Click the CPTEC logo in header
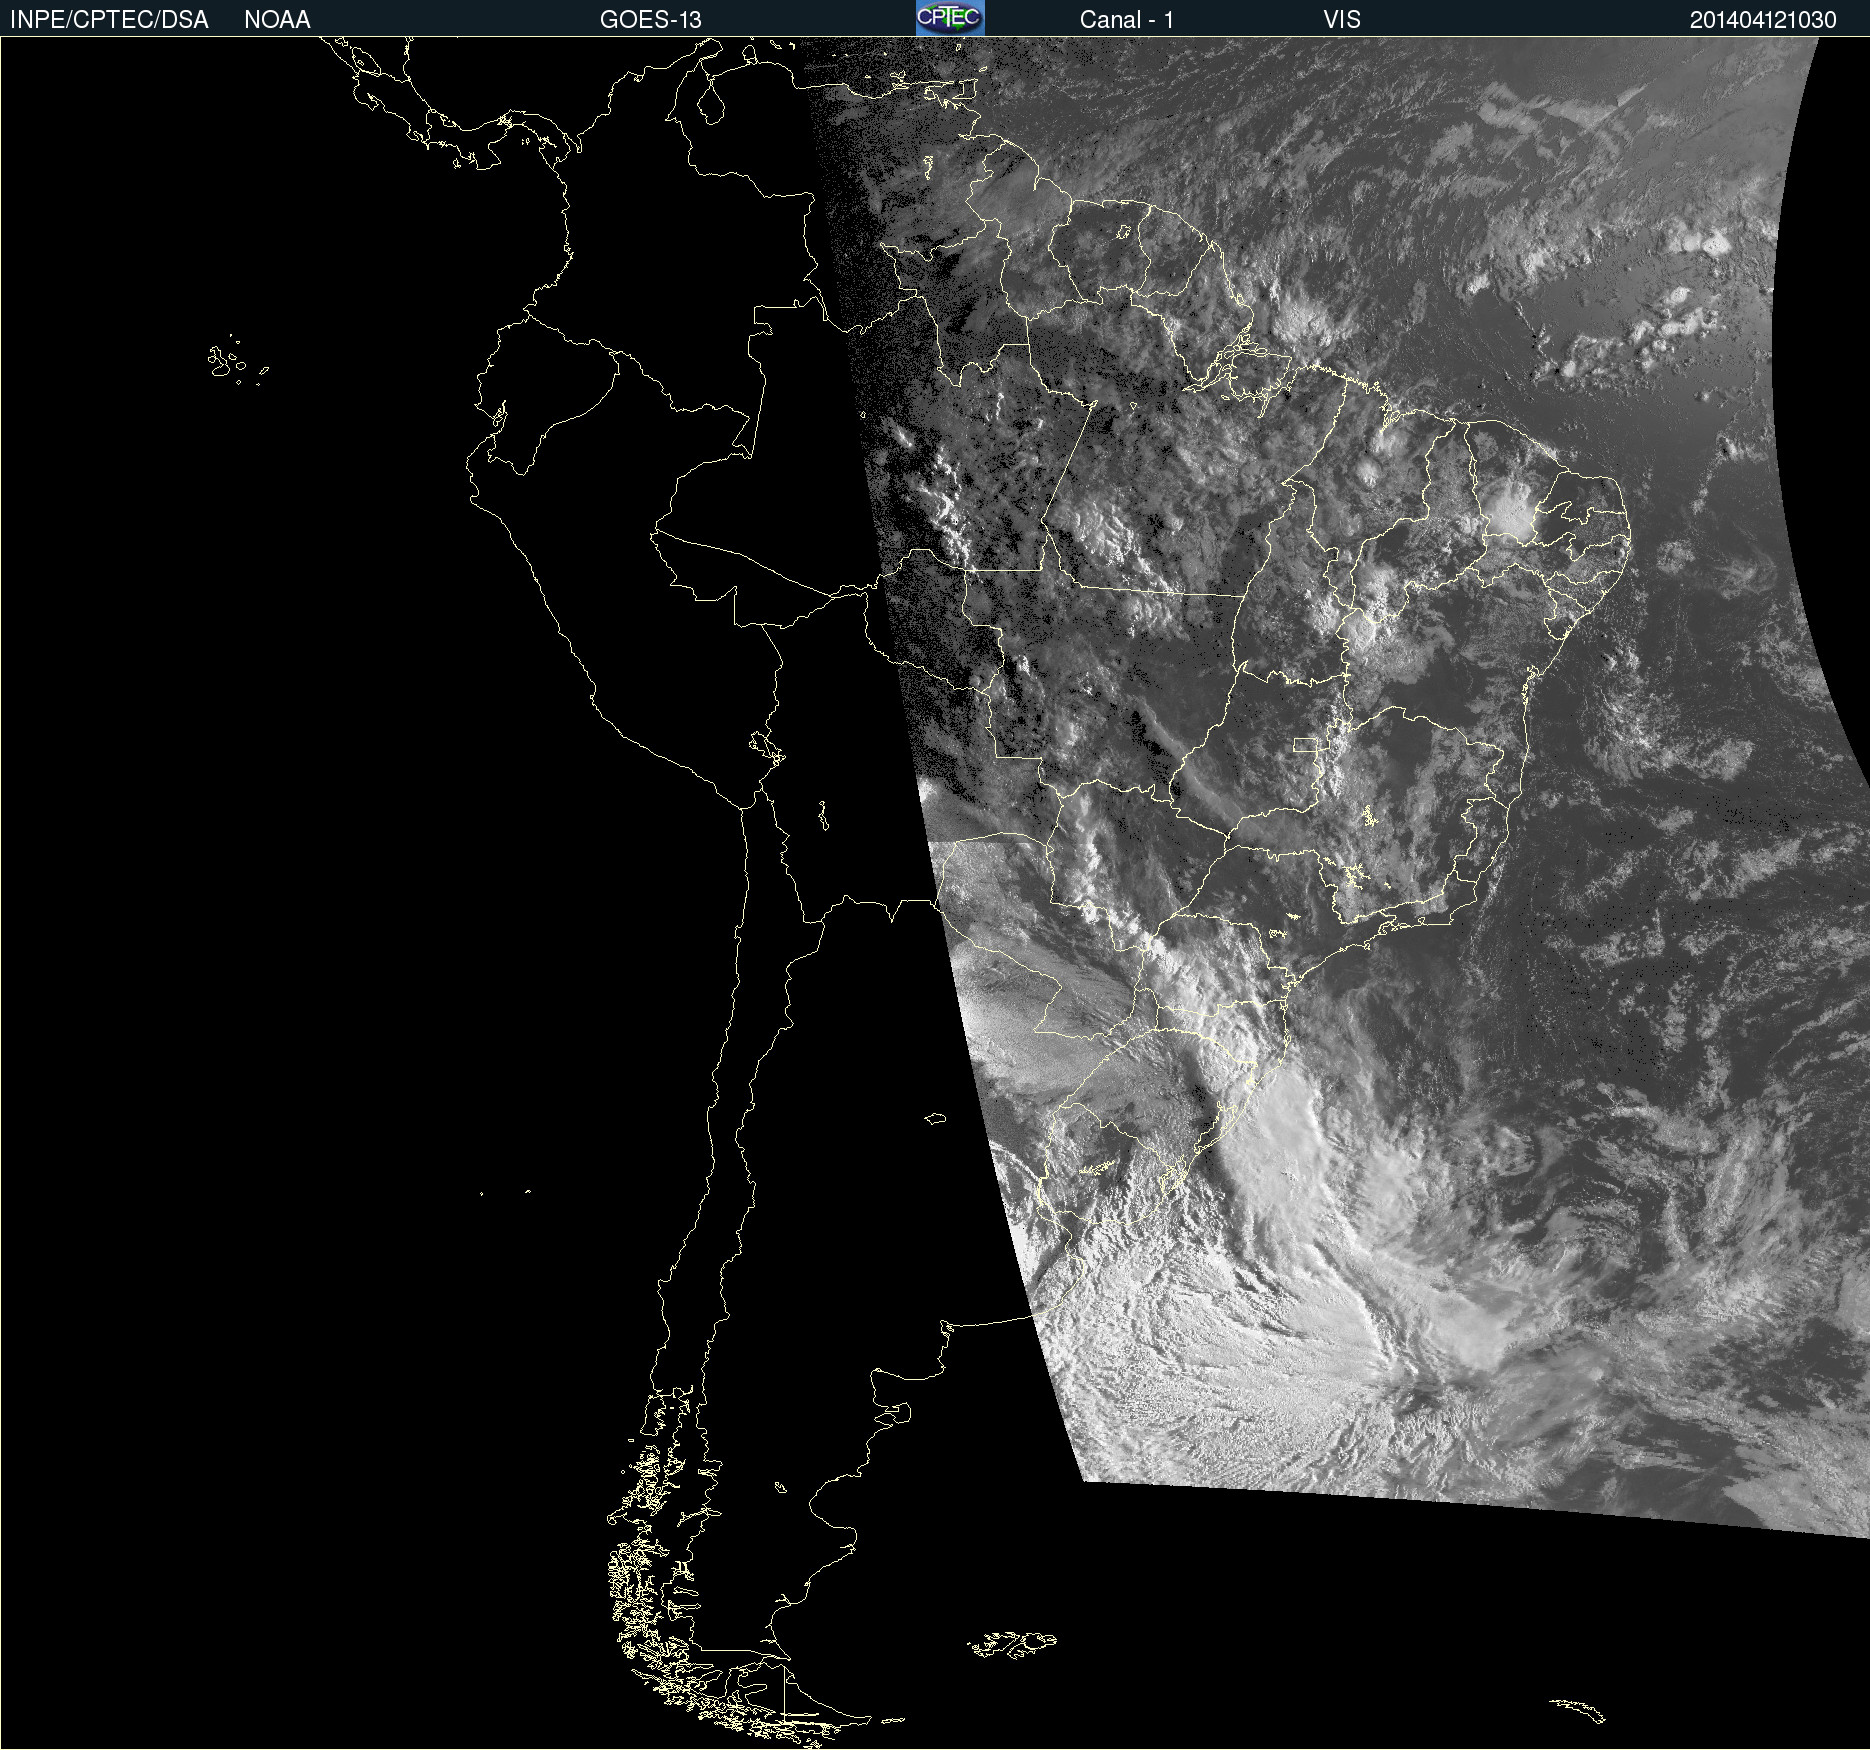The height and width of the screenshot is (1750, 1870). 950,18
